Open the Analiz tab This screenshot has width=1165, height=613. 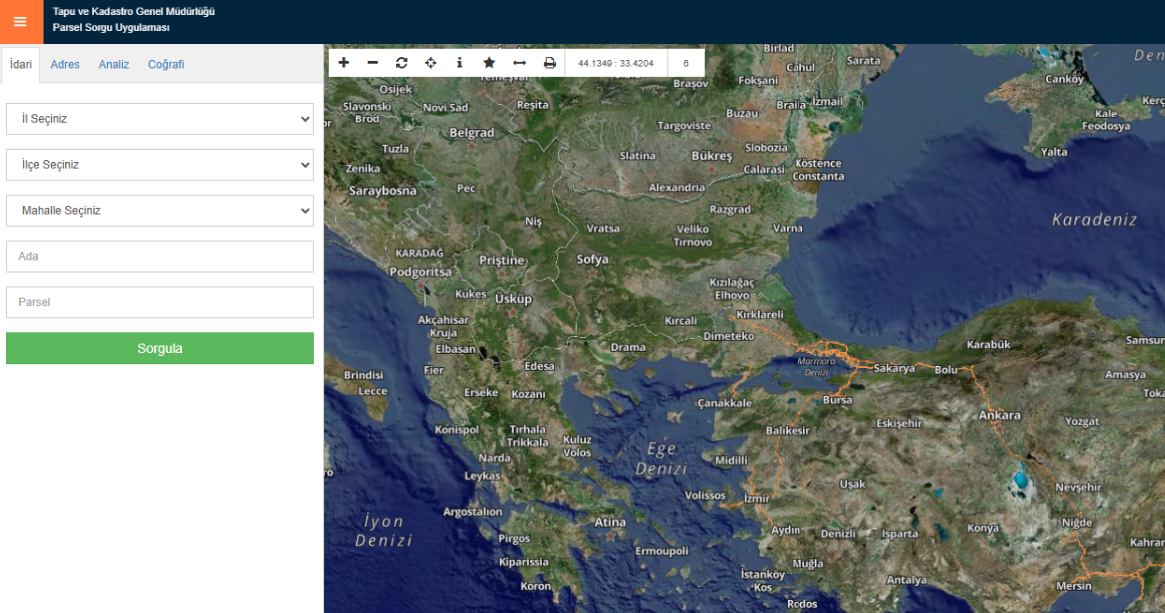114,65
